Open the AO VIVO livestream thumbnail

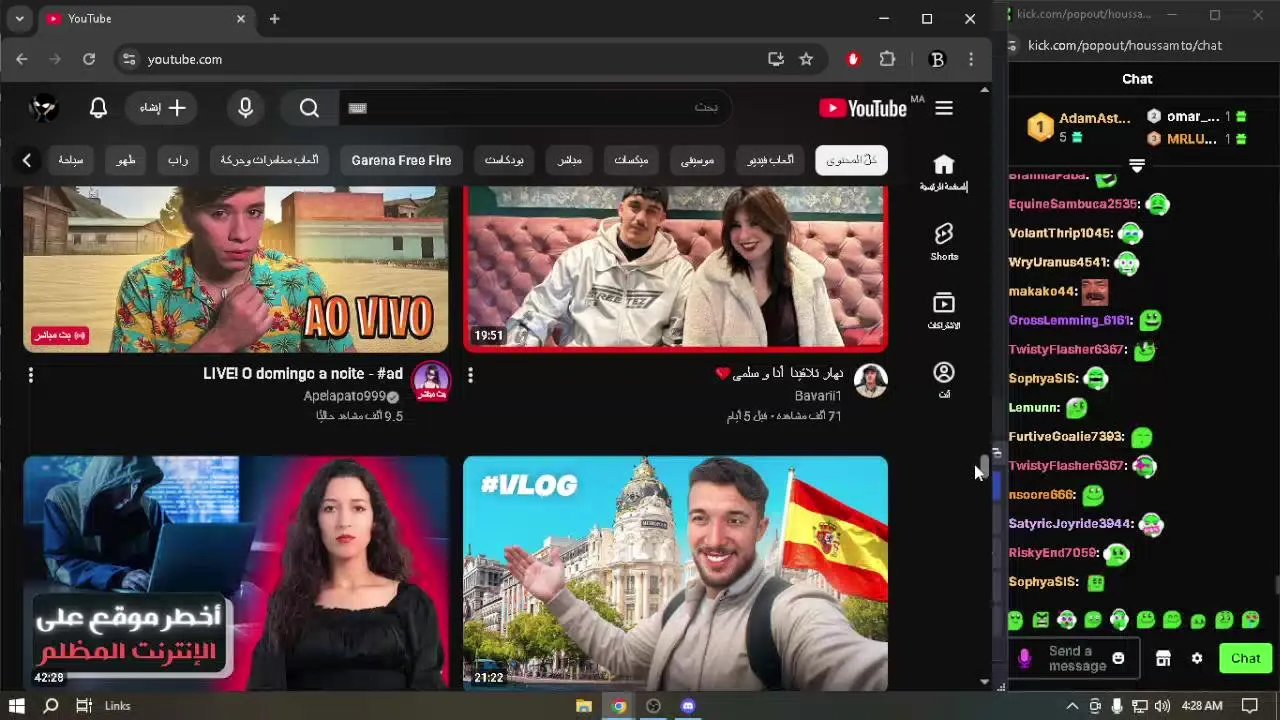click(236, 268)
